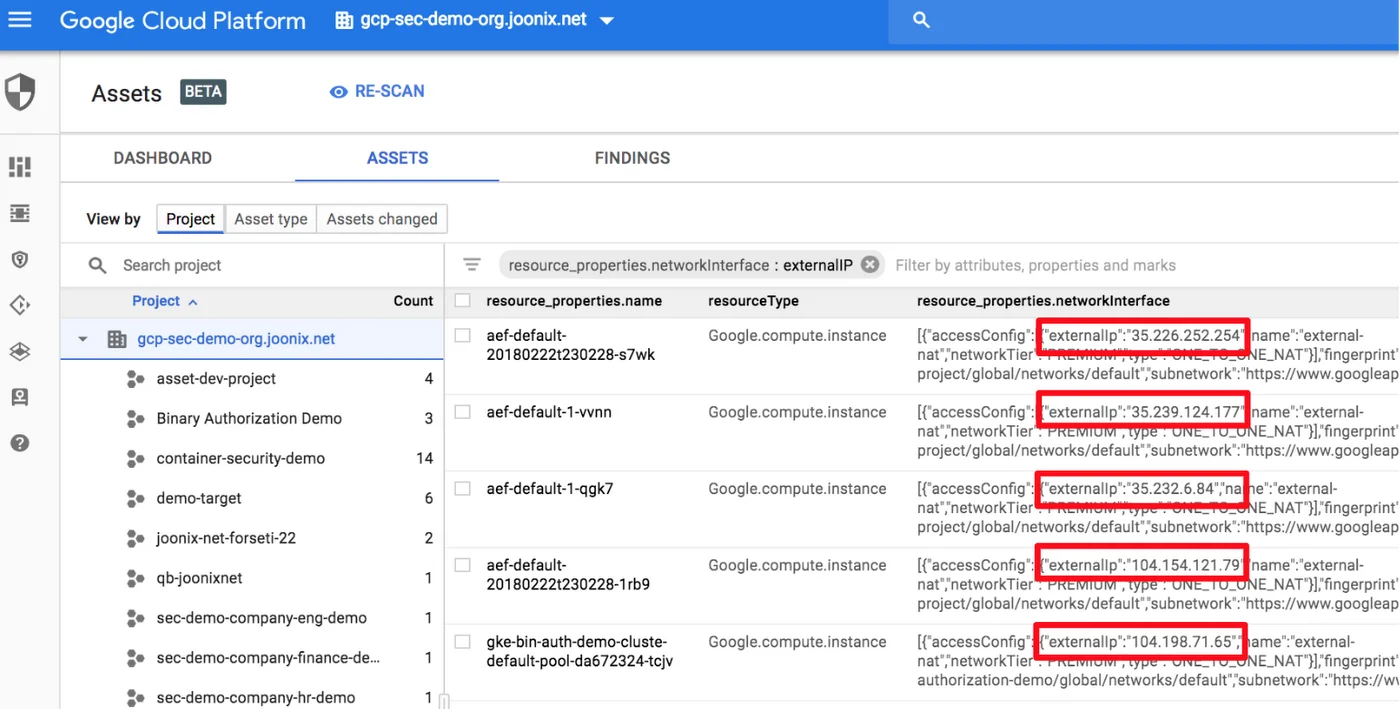Select the asset discovery diamond icon
1400x709 pixels.
pyautogui.click(x=19, y=305)
